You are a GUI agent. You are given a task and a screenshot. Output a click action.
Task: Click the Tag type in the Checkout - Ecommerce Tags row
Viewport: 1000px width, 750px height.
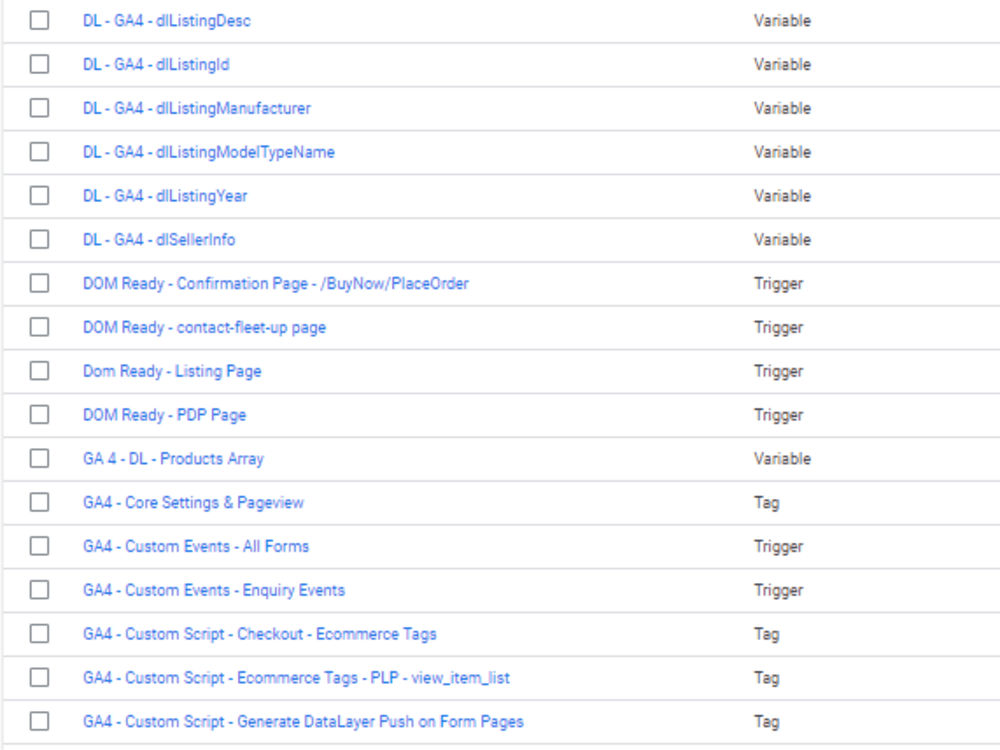coord(767,635)
